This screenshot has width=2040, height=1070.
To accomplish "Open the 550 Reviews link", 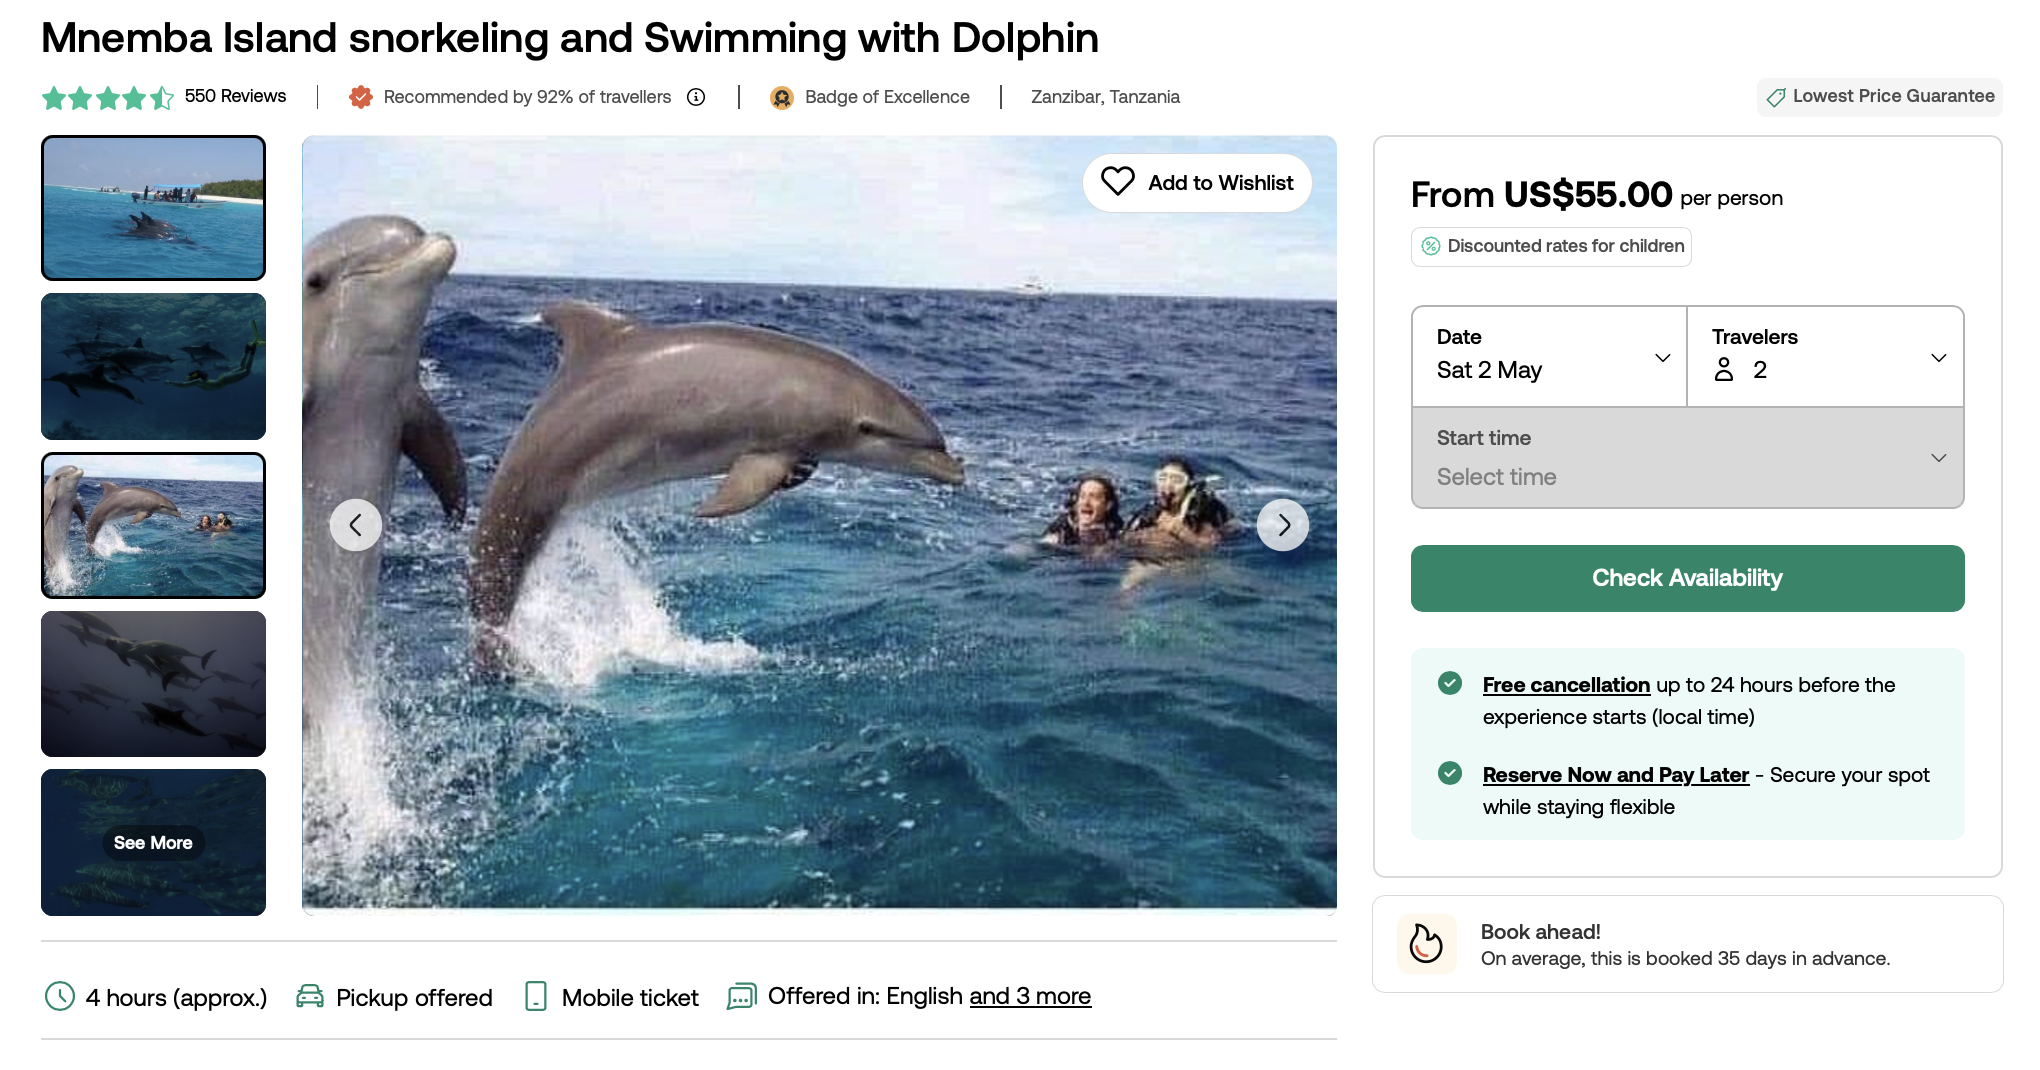I will click(x=235, y=96).
